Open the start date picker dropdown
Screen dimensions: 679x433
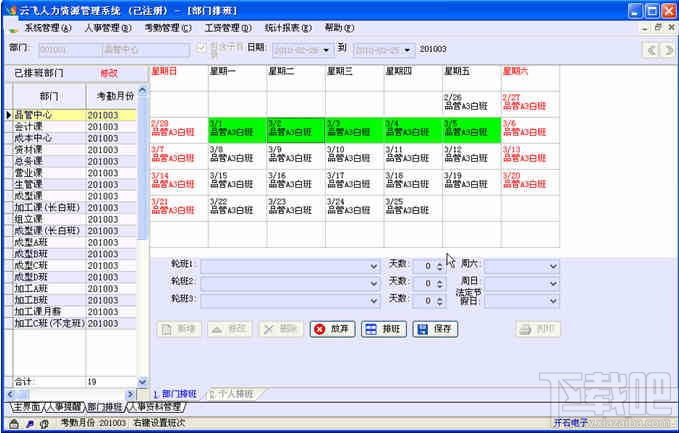tap(326, 50)
